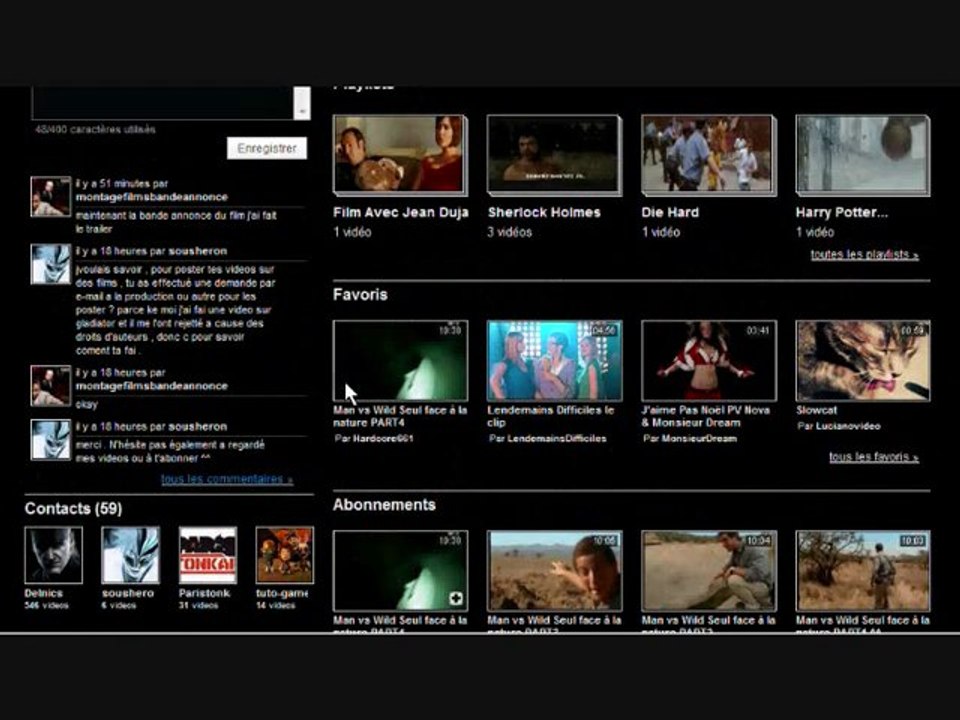Play the Slowcat favorite thumbnail
960x720 pixels.
863,361
